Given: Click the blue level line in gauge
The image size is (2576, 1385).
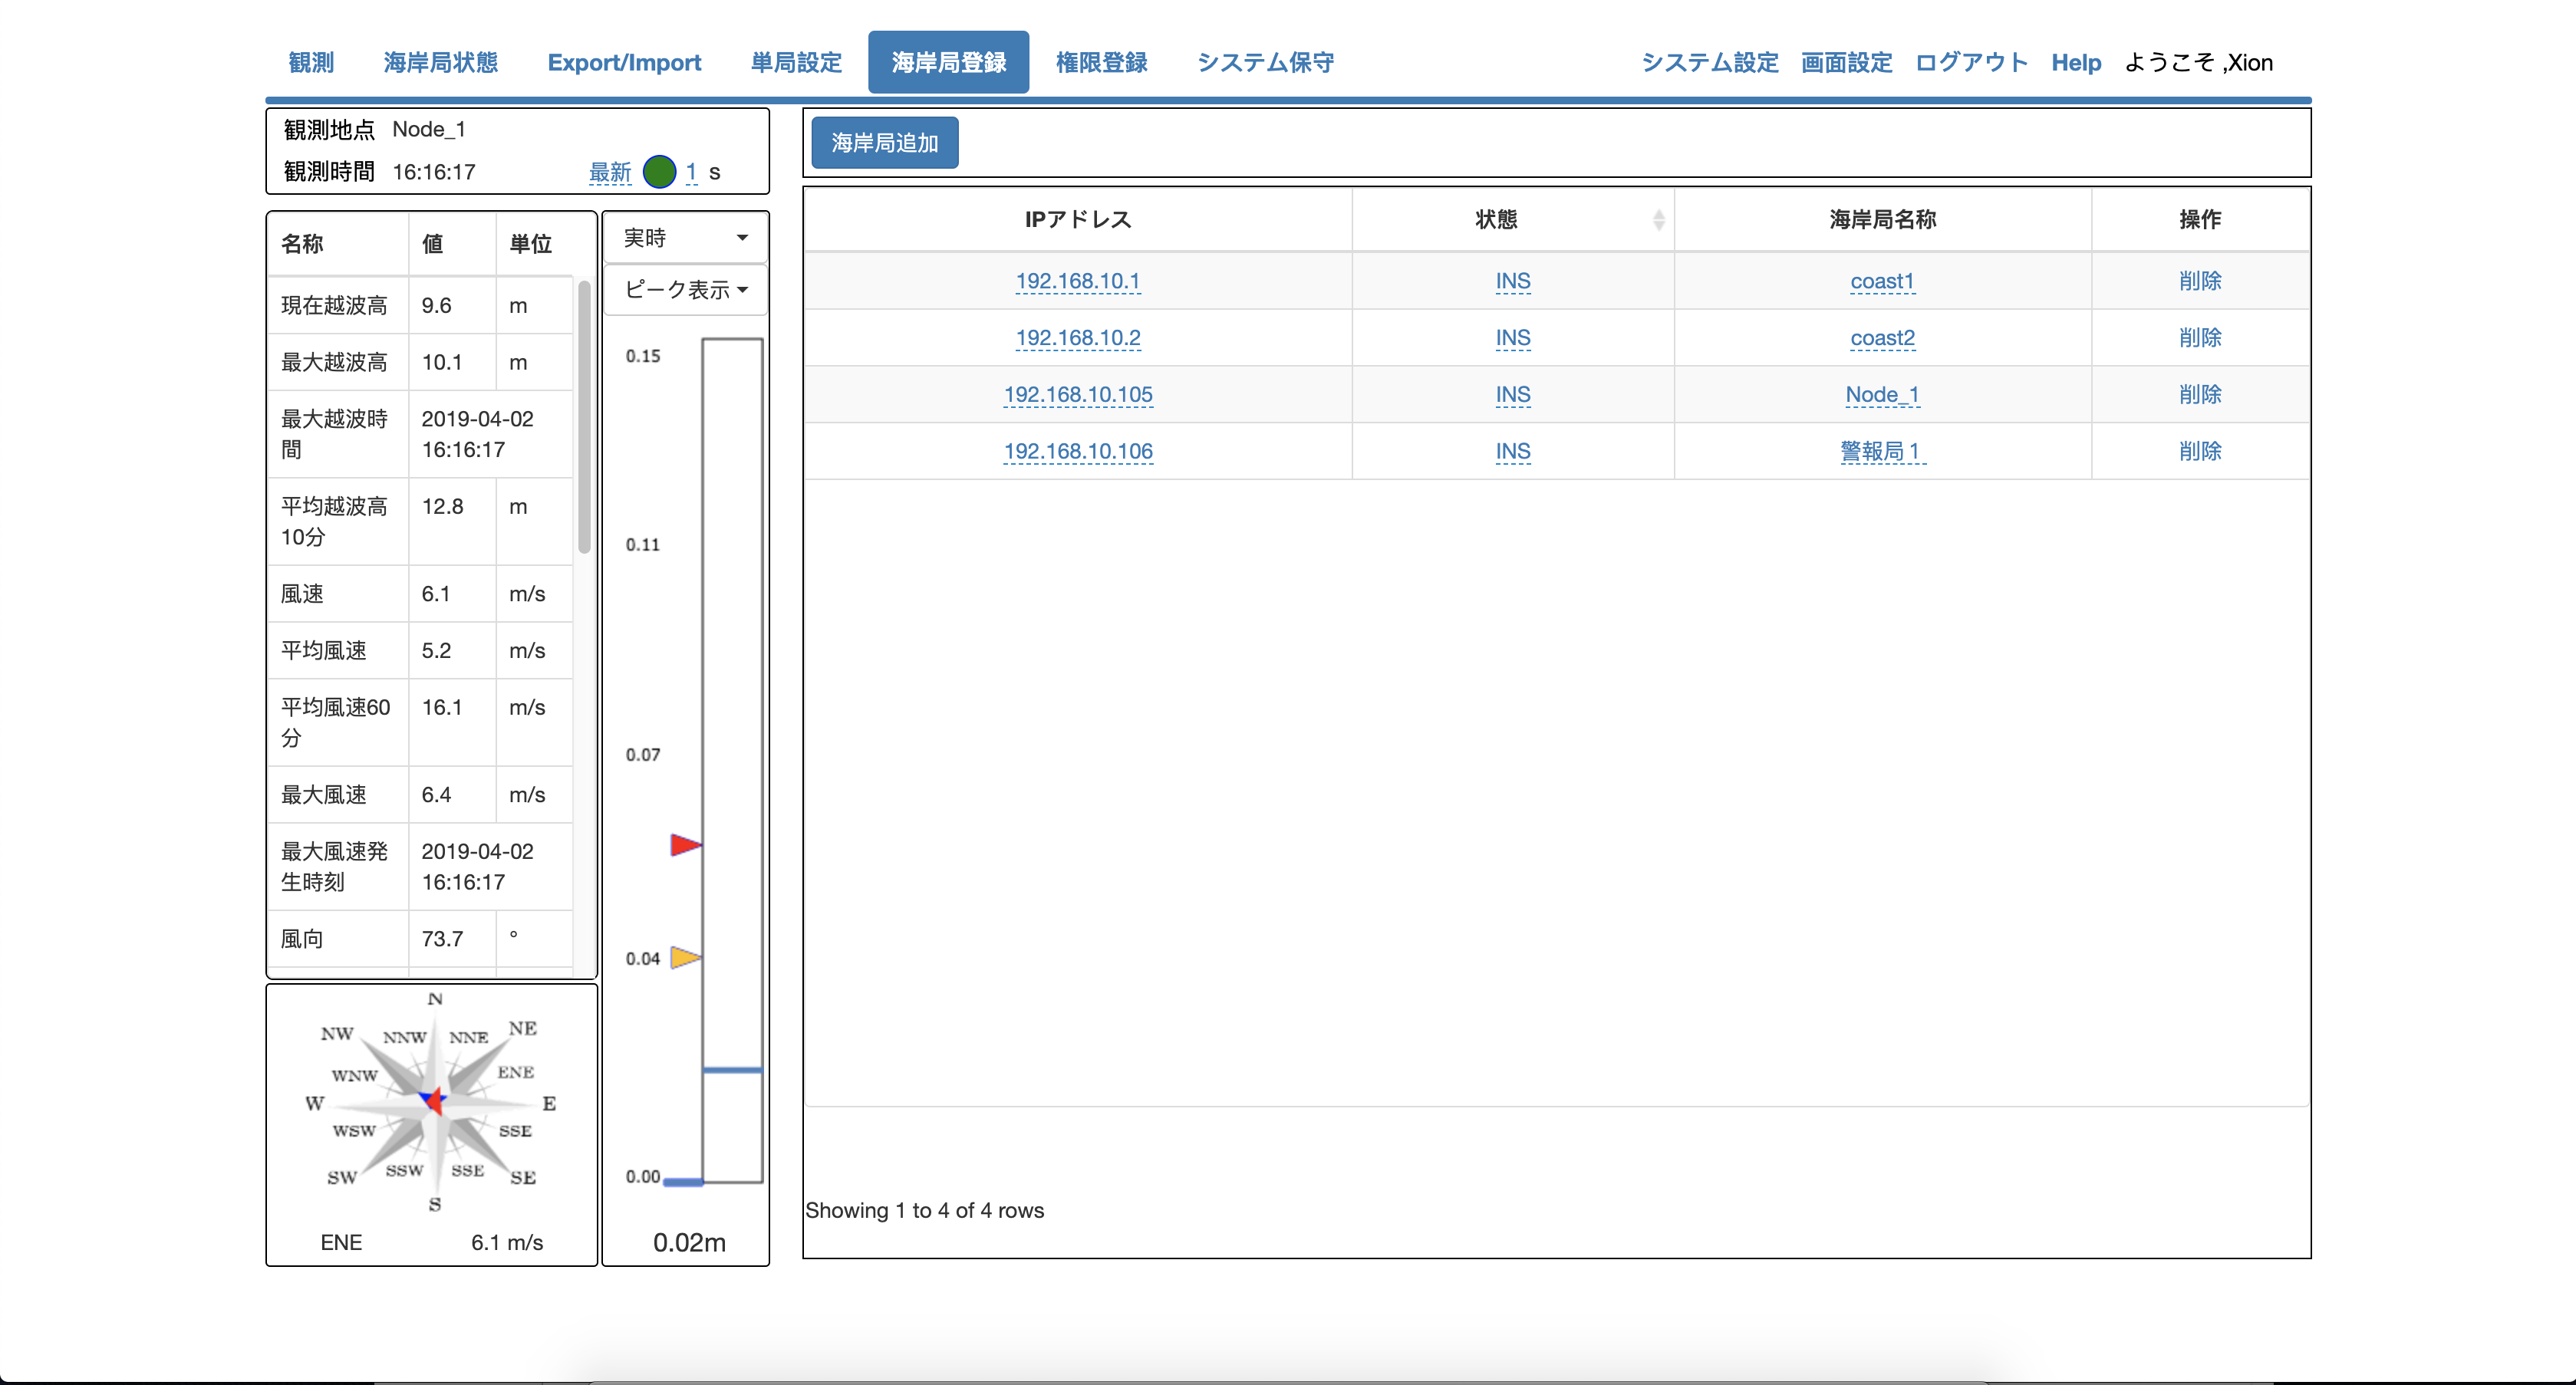Looking at the screenshot, I should click(732, 1070).
